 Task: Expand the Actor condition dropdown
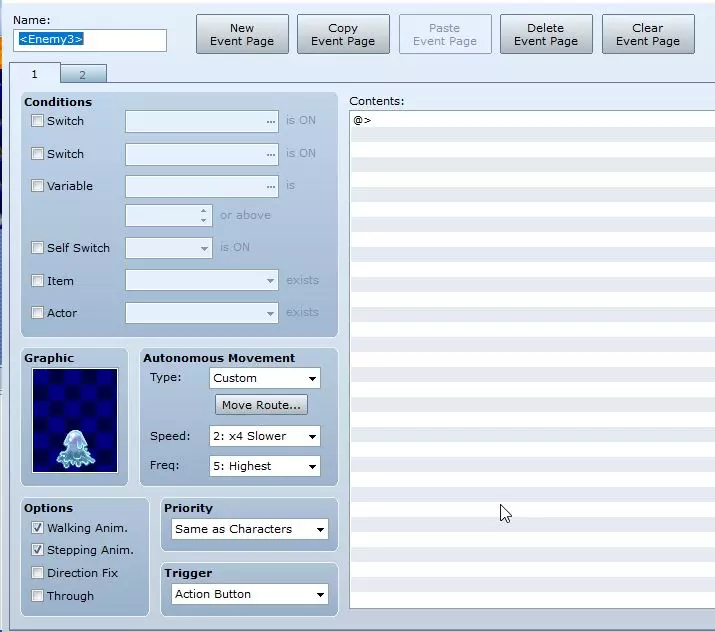202,313
